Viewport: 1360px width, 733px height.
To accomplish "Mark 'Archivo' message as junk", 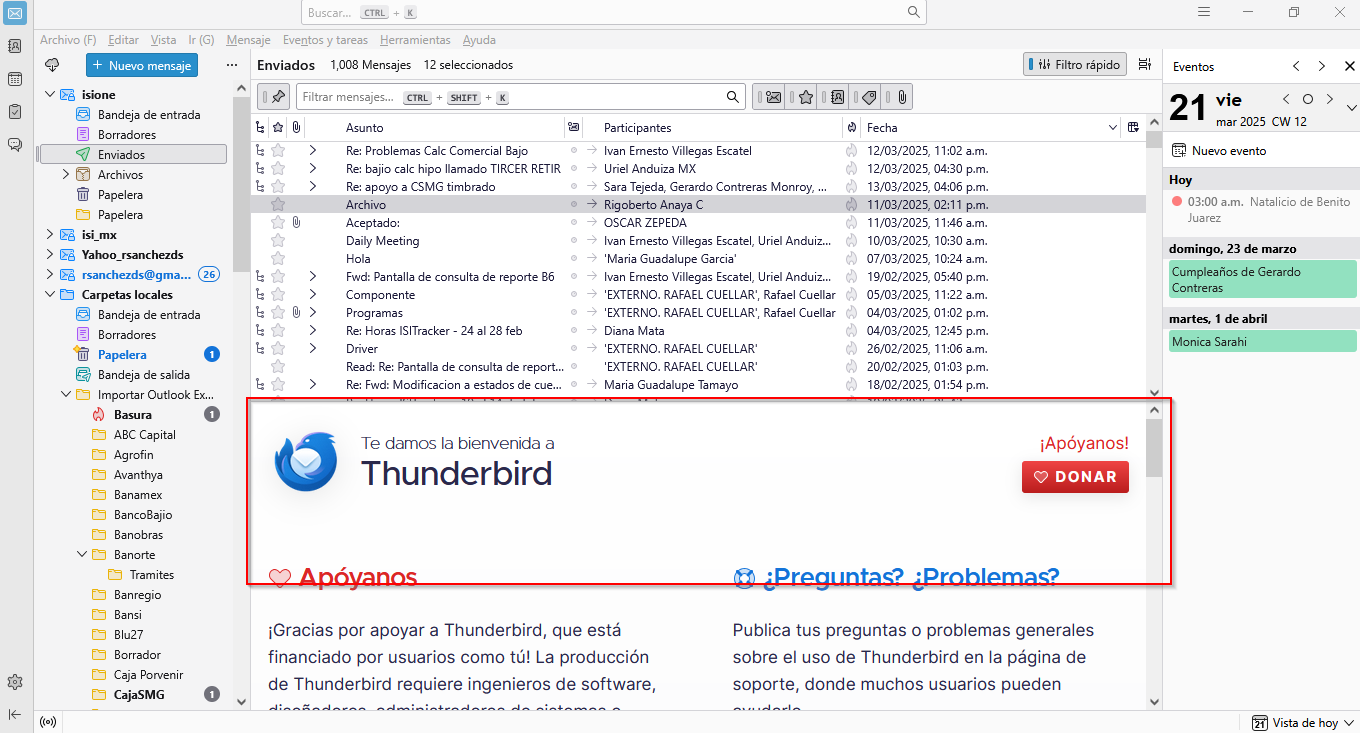I will 851,204.
